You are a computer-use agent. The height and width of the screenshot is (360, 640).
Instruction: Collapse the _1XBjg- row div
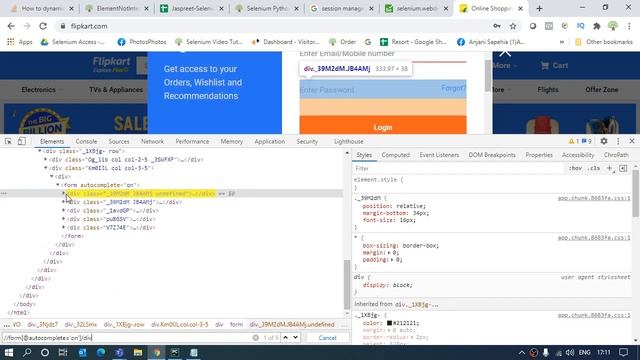coord(40,151)
